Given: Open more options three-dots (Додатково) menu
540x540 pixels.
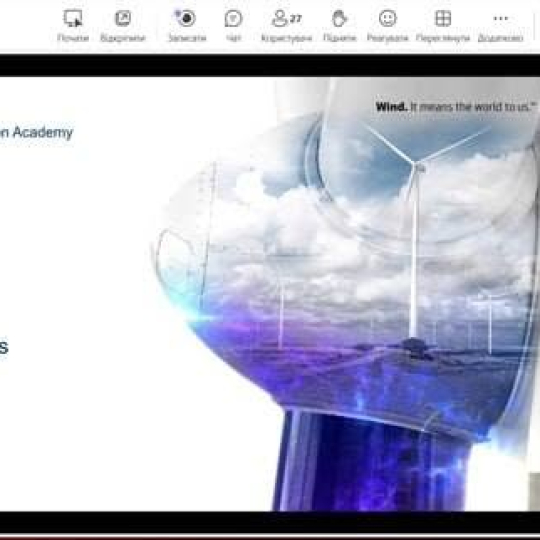Looking at the screenshot, I should click(500, 18).
